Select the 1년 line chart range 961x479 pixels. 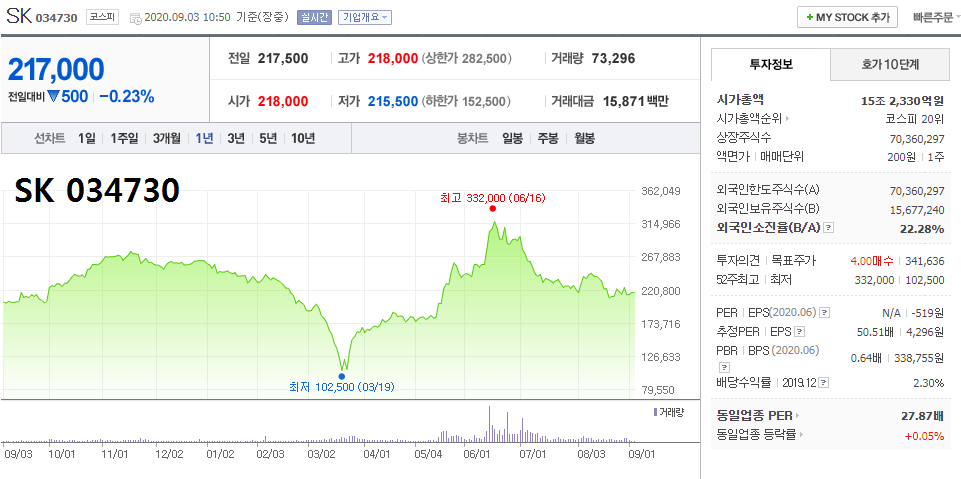tap(204, 138)
